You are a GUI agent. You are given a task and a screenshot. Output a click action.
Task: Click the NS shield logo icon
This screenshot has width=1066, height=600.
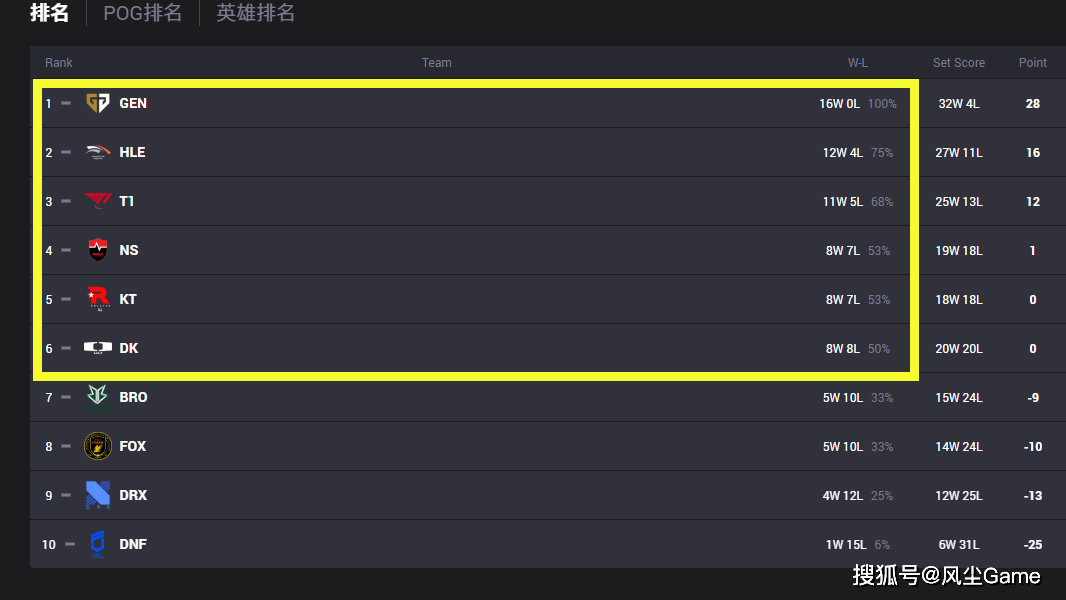(x=98, y=250)
